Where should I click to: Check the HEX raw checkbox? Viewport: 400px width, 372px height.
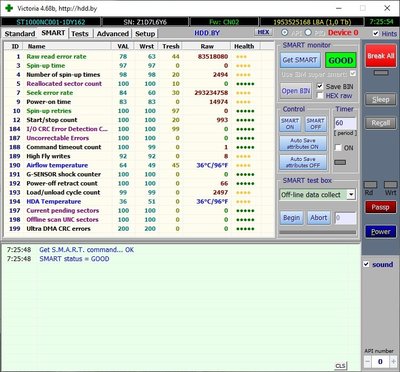pyautogui.click(x=320, y=96)
